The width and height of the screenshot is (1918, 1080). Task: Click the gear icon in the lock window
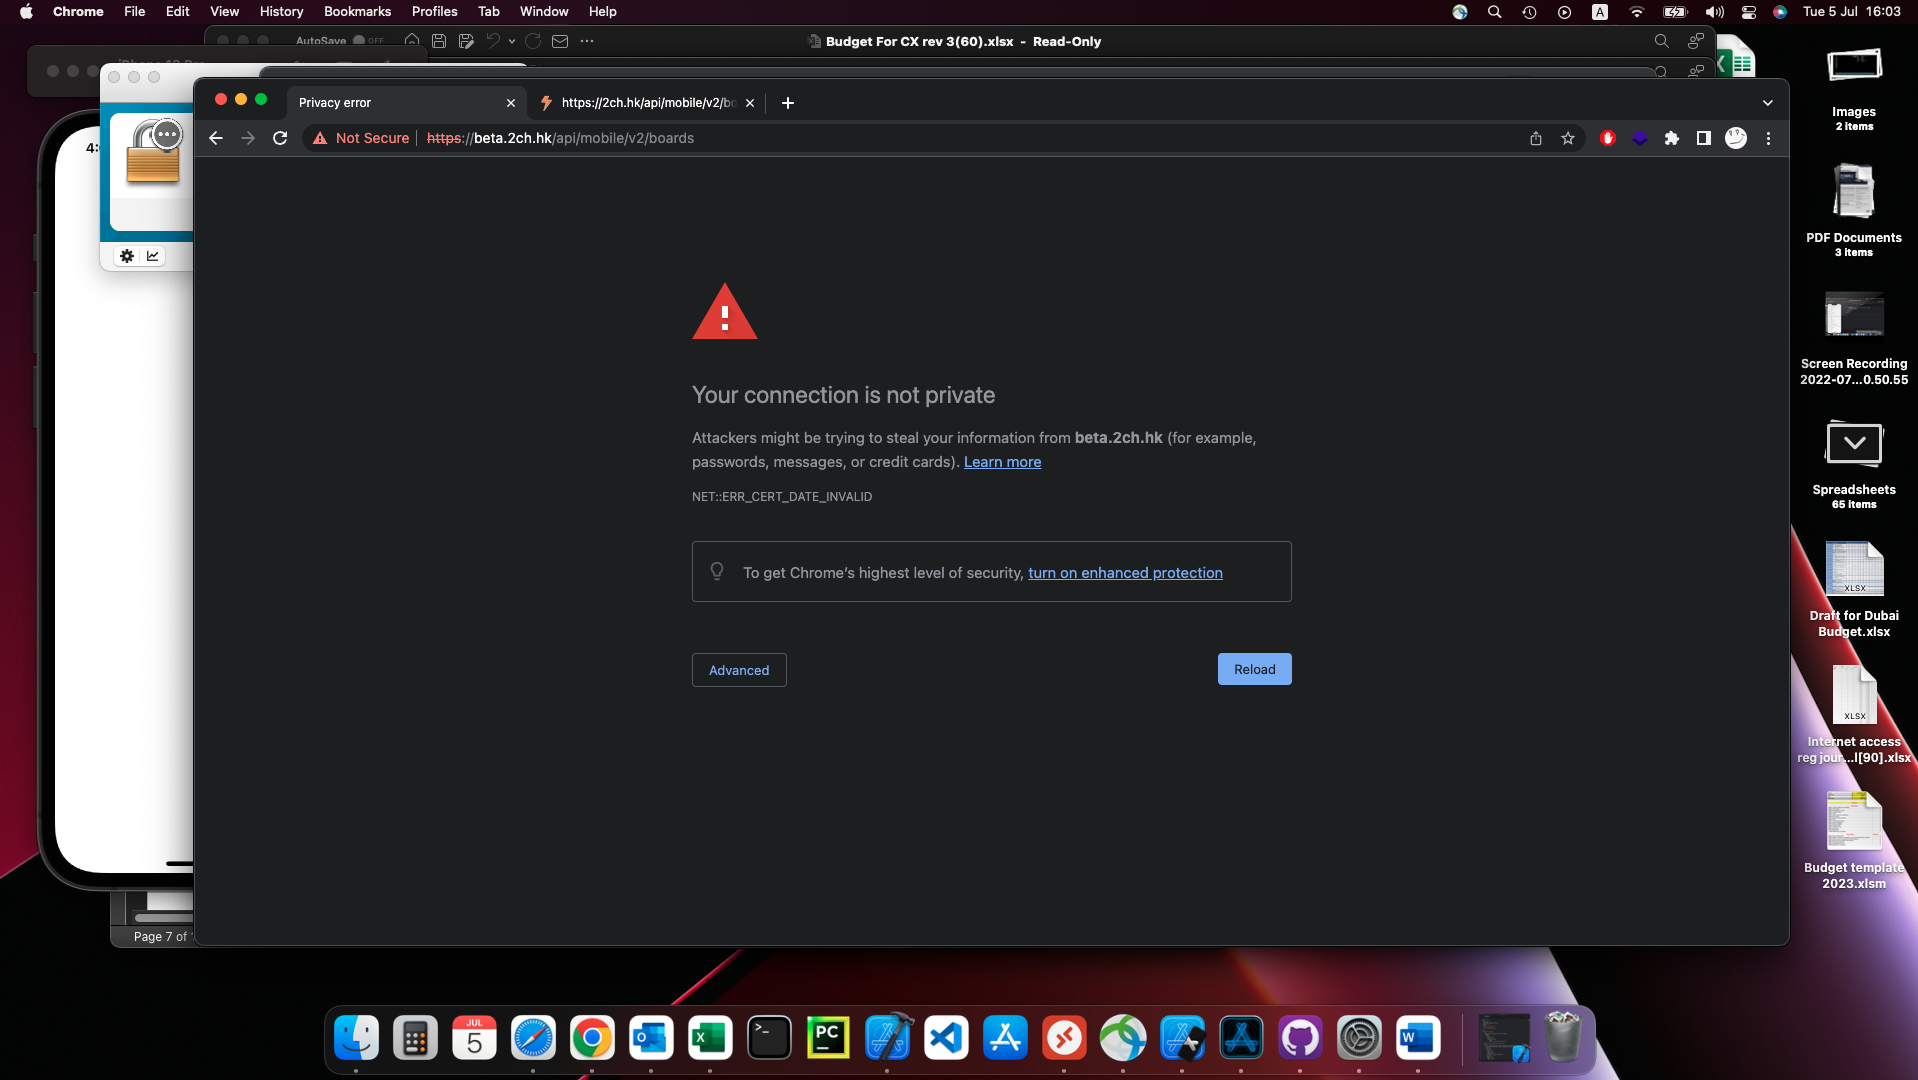click(x=127, y=256)
